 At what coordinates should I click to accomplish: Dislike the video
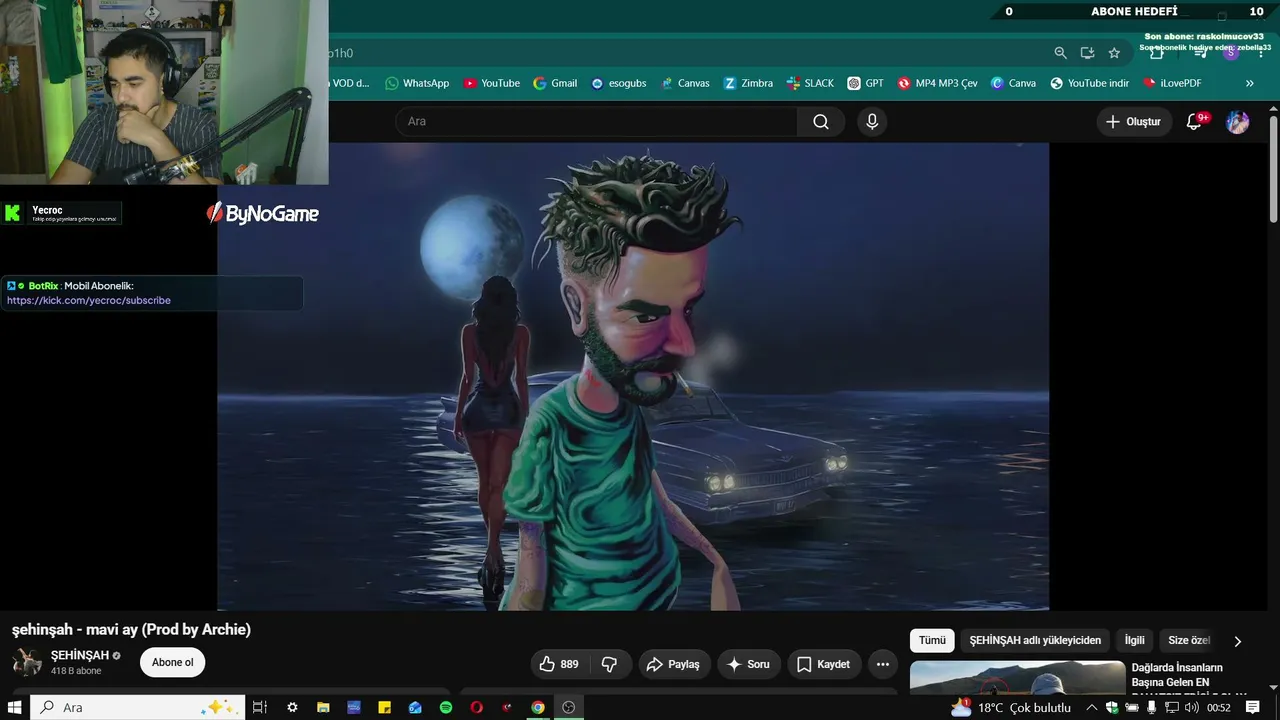click(x=610, y=664)
